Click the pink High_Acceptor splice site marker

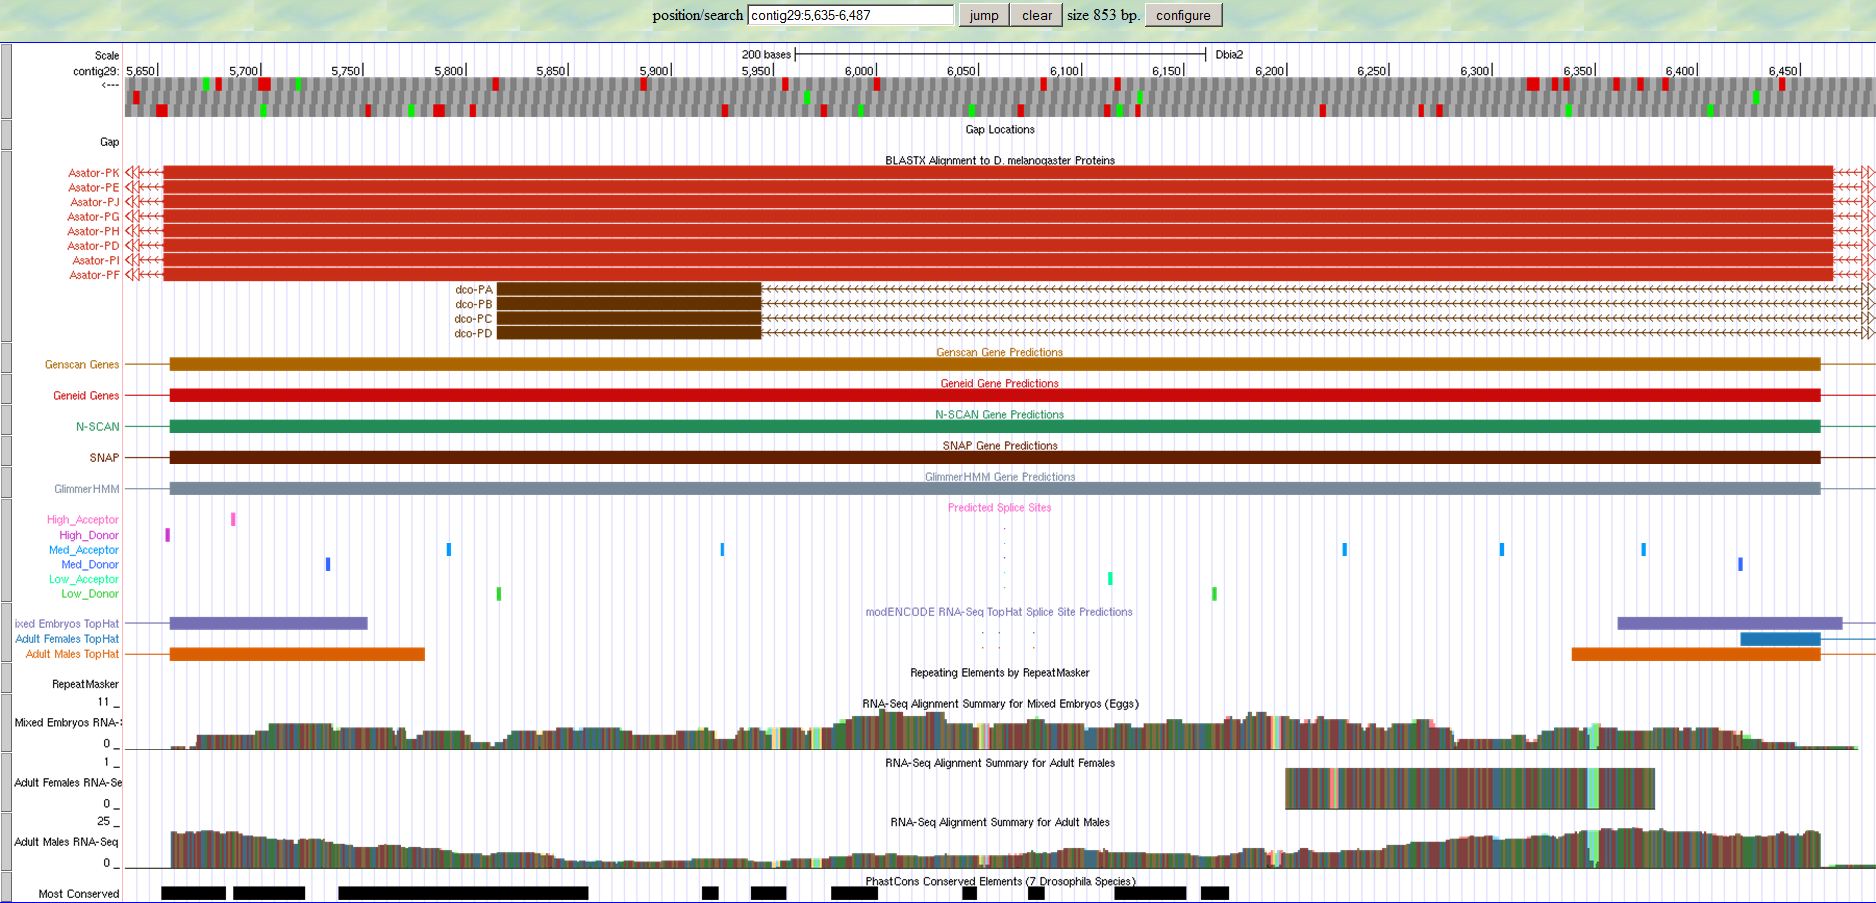(x=233, y=519)
